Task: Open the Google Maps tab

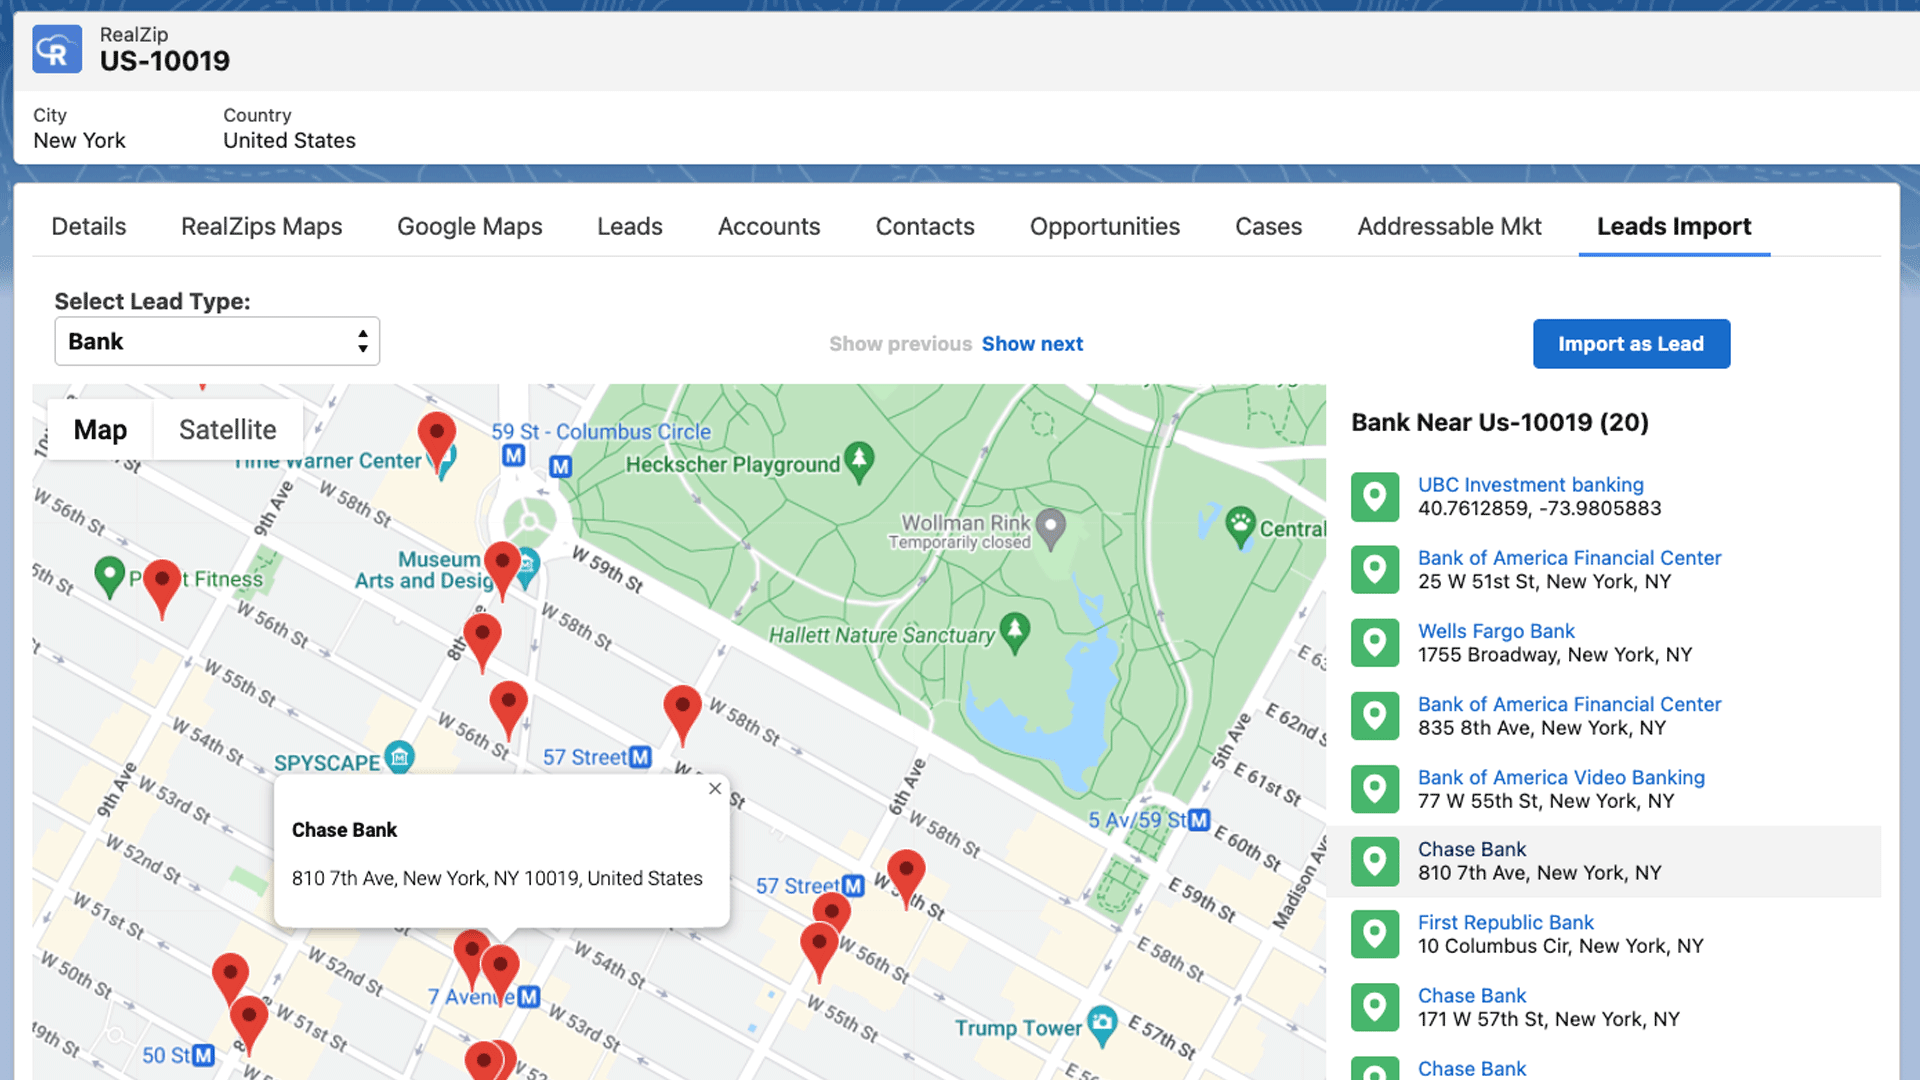Action: (469, 227)
